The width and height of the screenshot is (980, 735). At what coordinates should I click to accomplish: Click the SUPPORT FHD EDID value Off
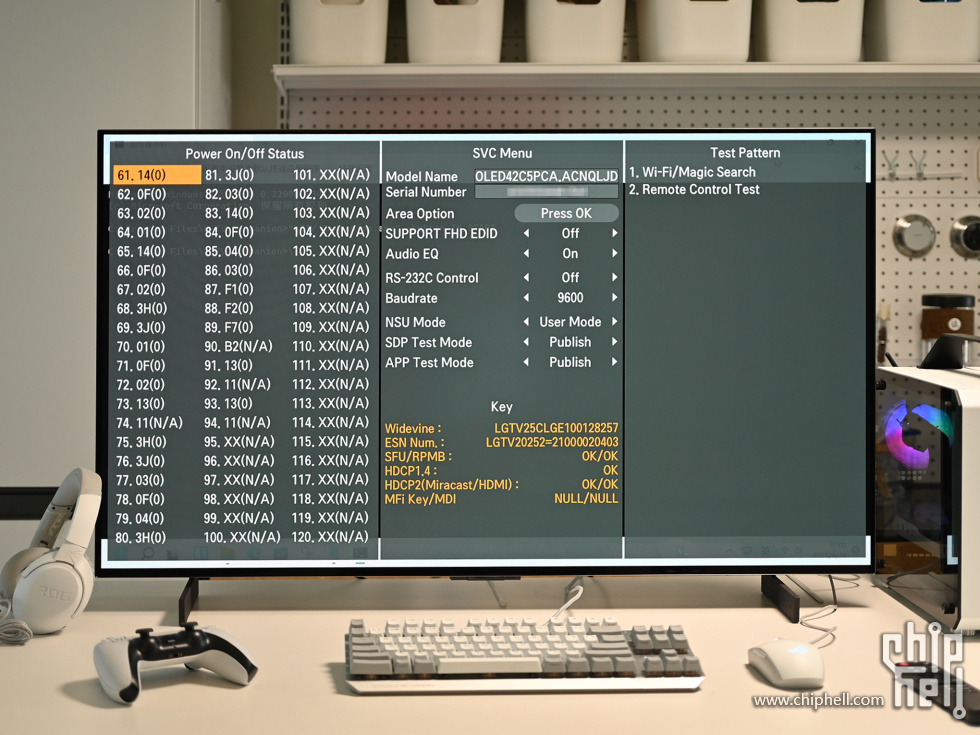[x=570, y=233]
